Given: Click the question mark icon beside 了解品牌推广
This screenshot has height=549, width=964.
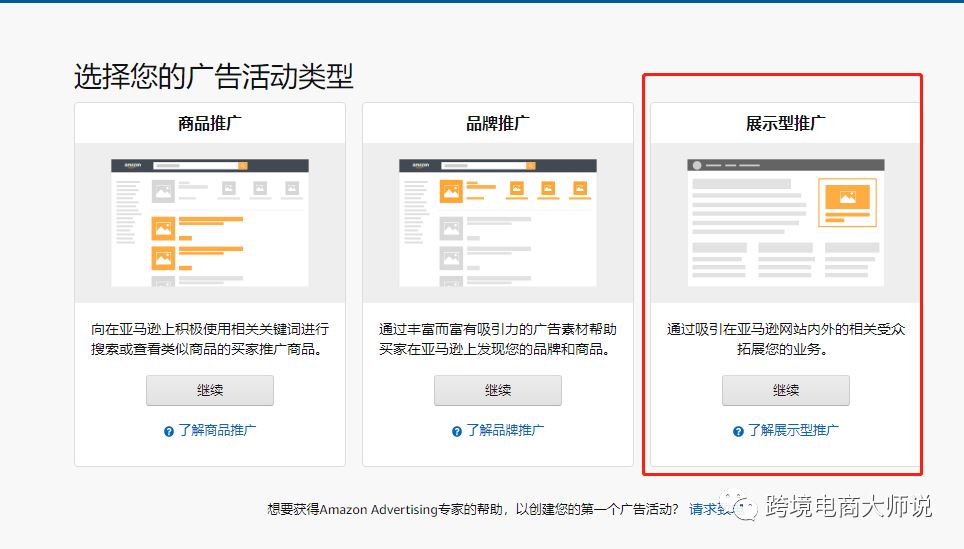Looking at the screenshot, I should pos(456,432).
